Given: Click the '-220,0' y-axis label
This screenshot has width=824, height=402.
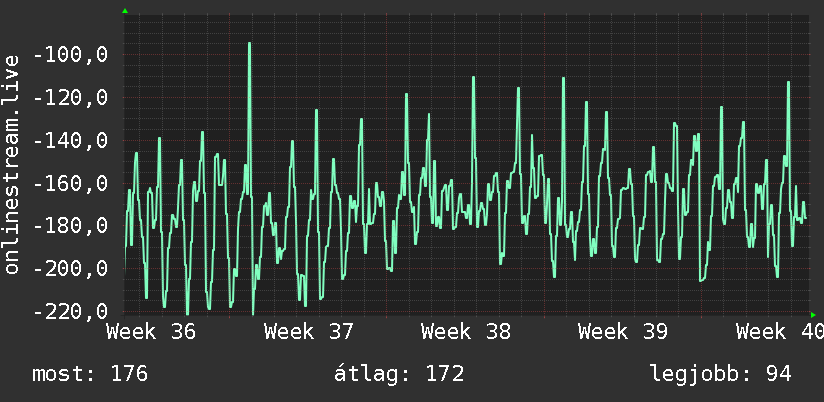Looking at the screenshot, I should coord(71,312).
